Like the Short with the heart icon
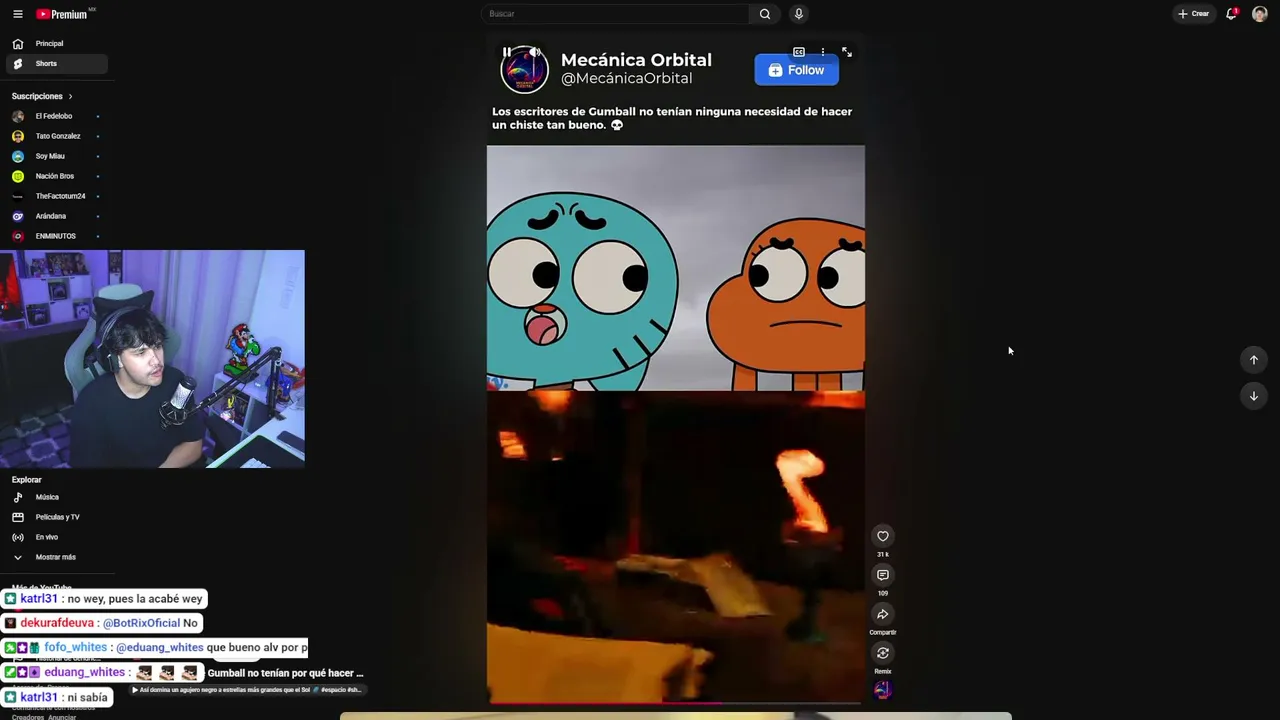Screen dimensions: 1280x720 [x=883, y=536]
